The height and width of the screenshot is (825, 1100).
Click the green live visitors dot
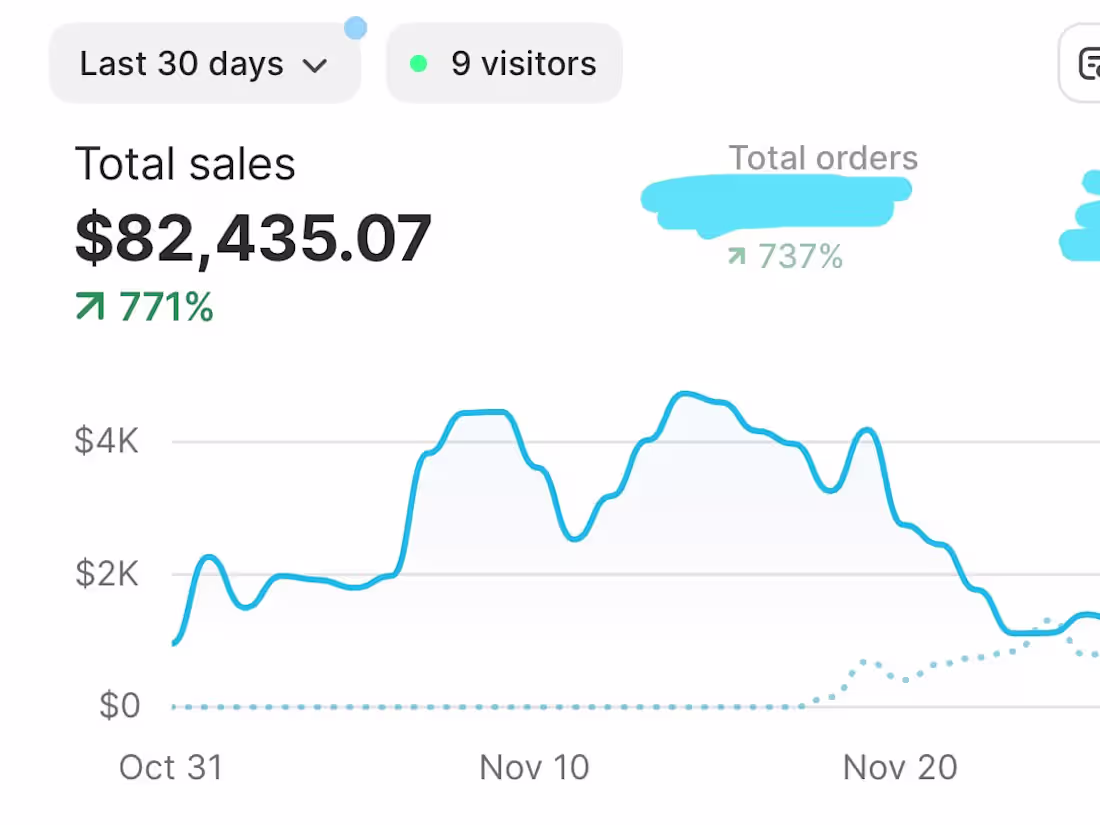(419, 64)
